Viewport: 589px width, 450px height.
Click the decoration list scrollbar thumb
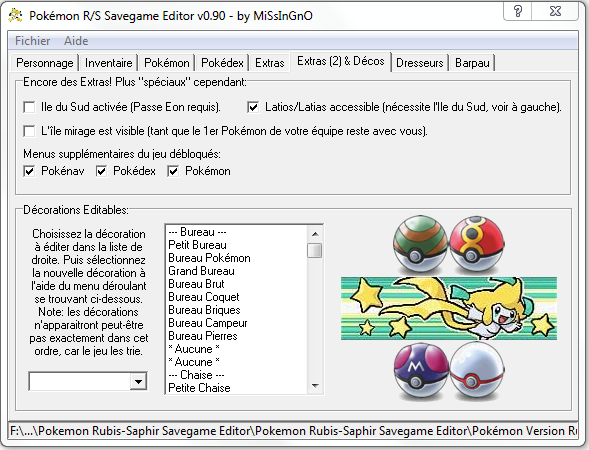click(x=315, y=251)
